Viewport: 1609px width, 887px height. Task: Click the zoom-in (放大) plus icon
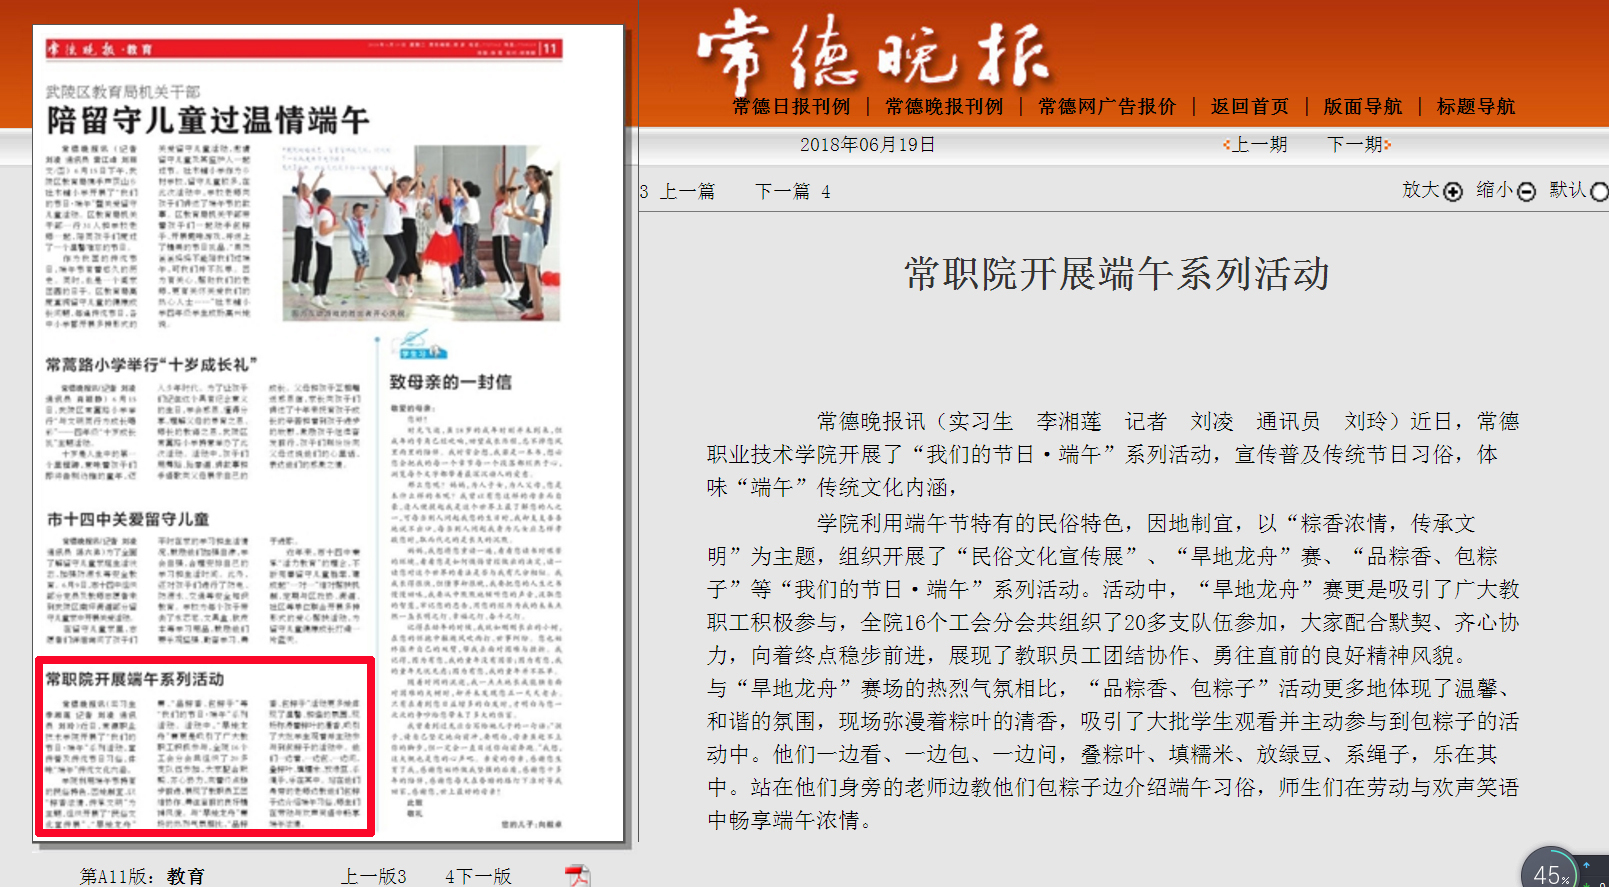coord(1453,191)
